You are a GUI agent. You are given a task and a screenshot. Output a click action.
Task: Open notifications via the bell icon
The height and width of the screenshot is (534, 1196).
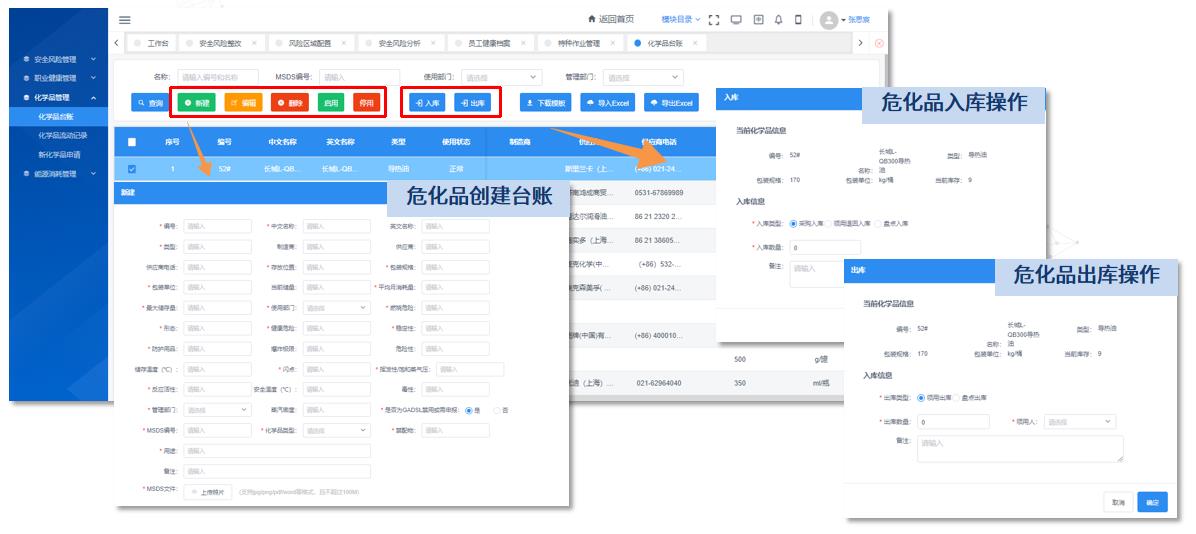(778, 20)
